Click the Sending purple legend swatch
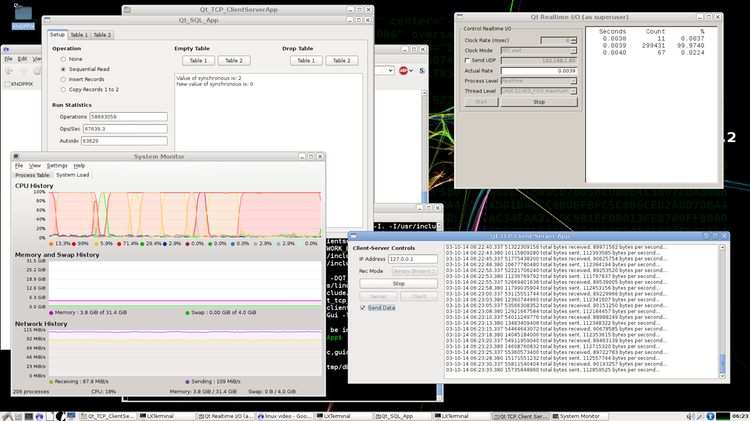Viewport: 750px width, 421px height. (x=188, y=381)
